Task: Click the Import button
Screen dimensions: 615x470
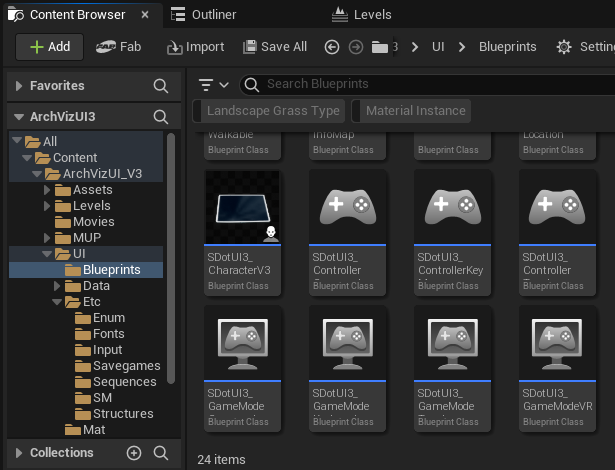Action: click(x=195, y=47)
